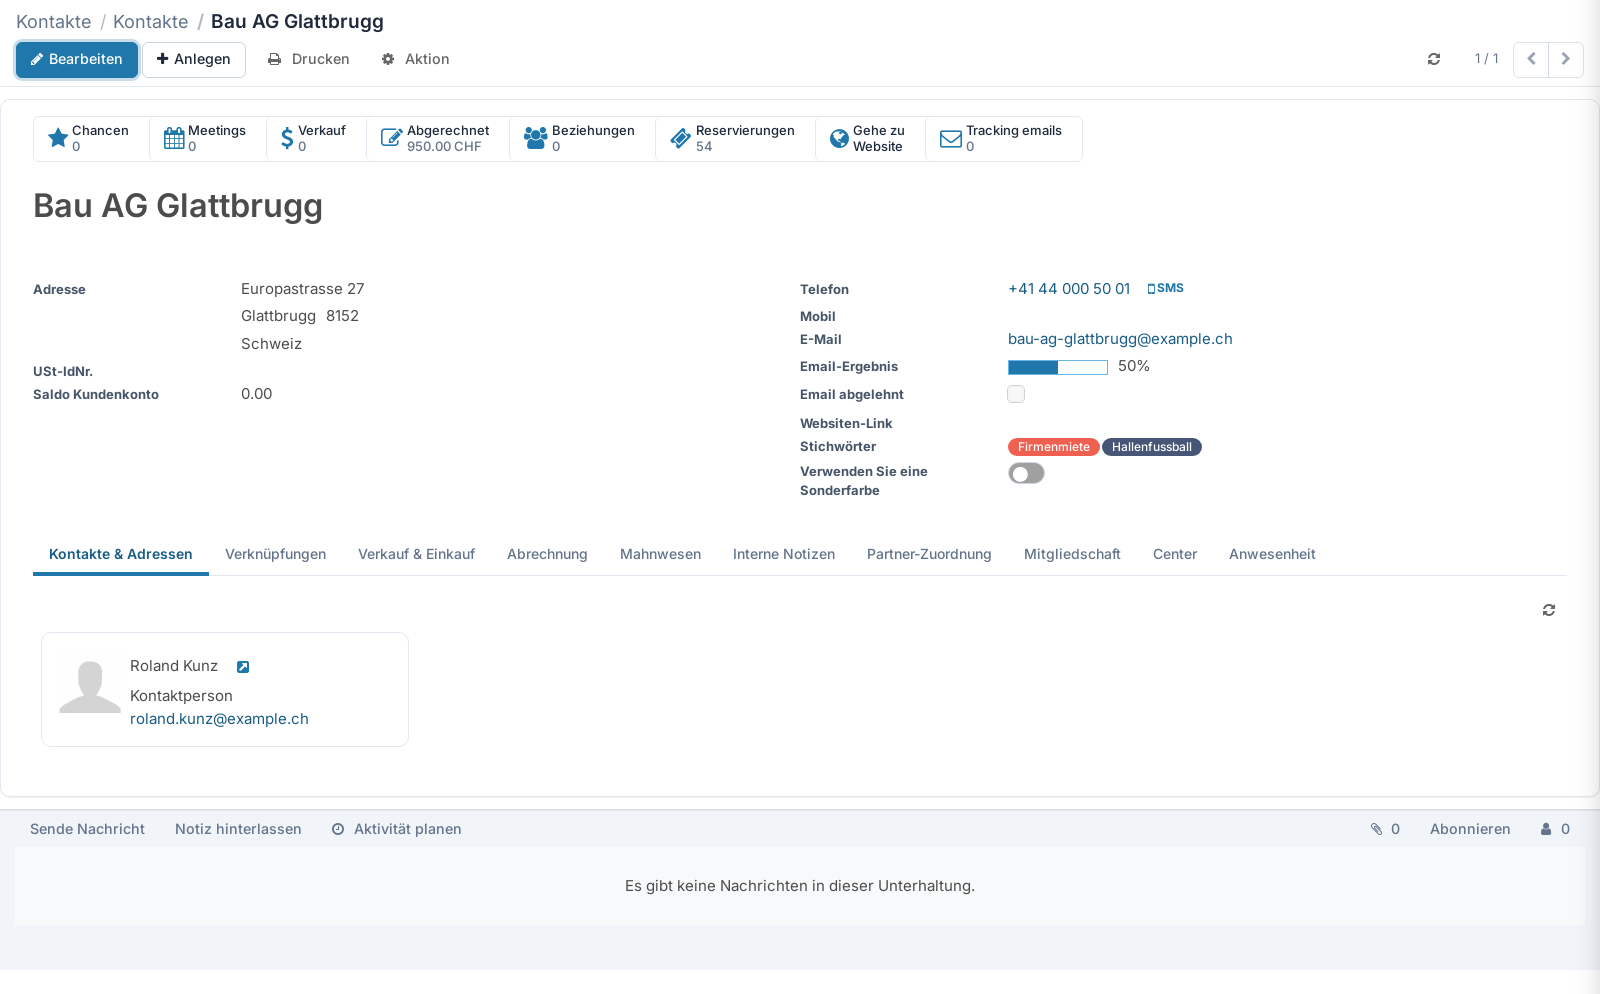1600x994 pixels.
Task: Open the Anwesenheit tab
Action: coord(1272,554)
